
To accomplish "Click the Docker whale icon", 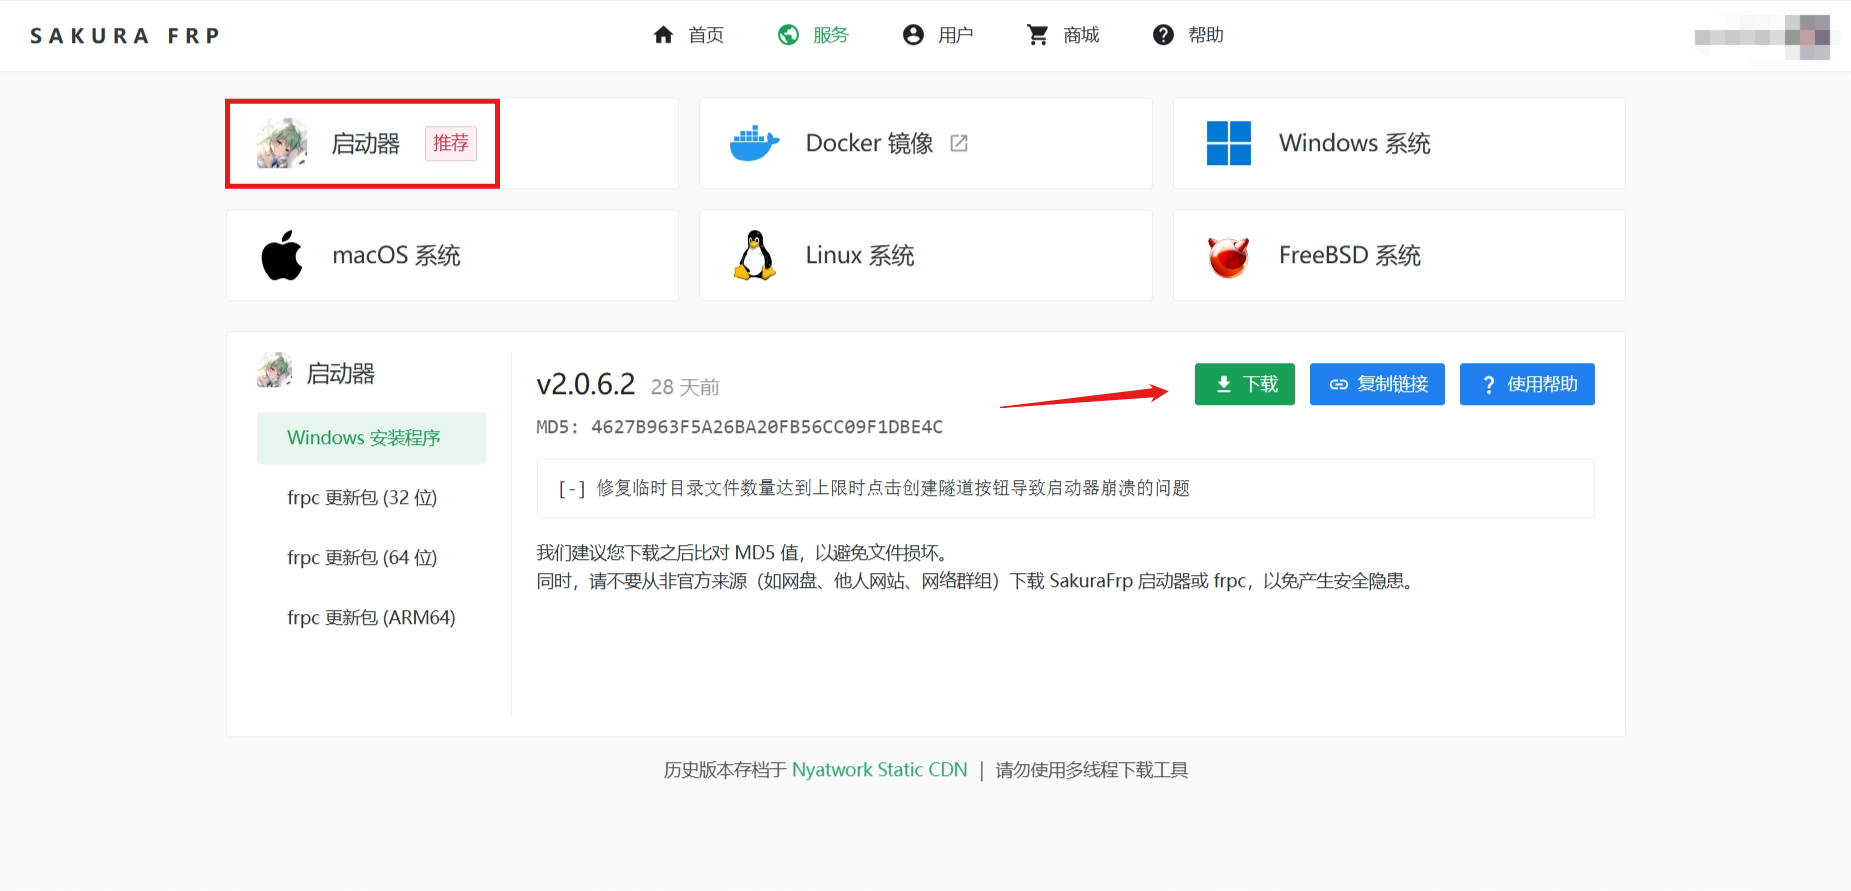I will point(754,144).
